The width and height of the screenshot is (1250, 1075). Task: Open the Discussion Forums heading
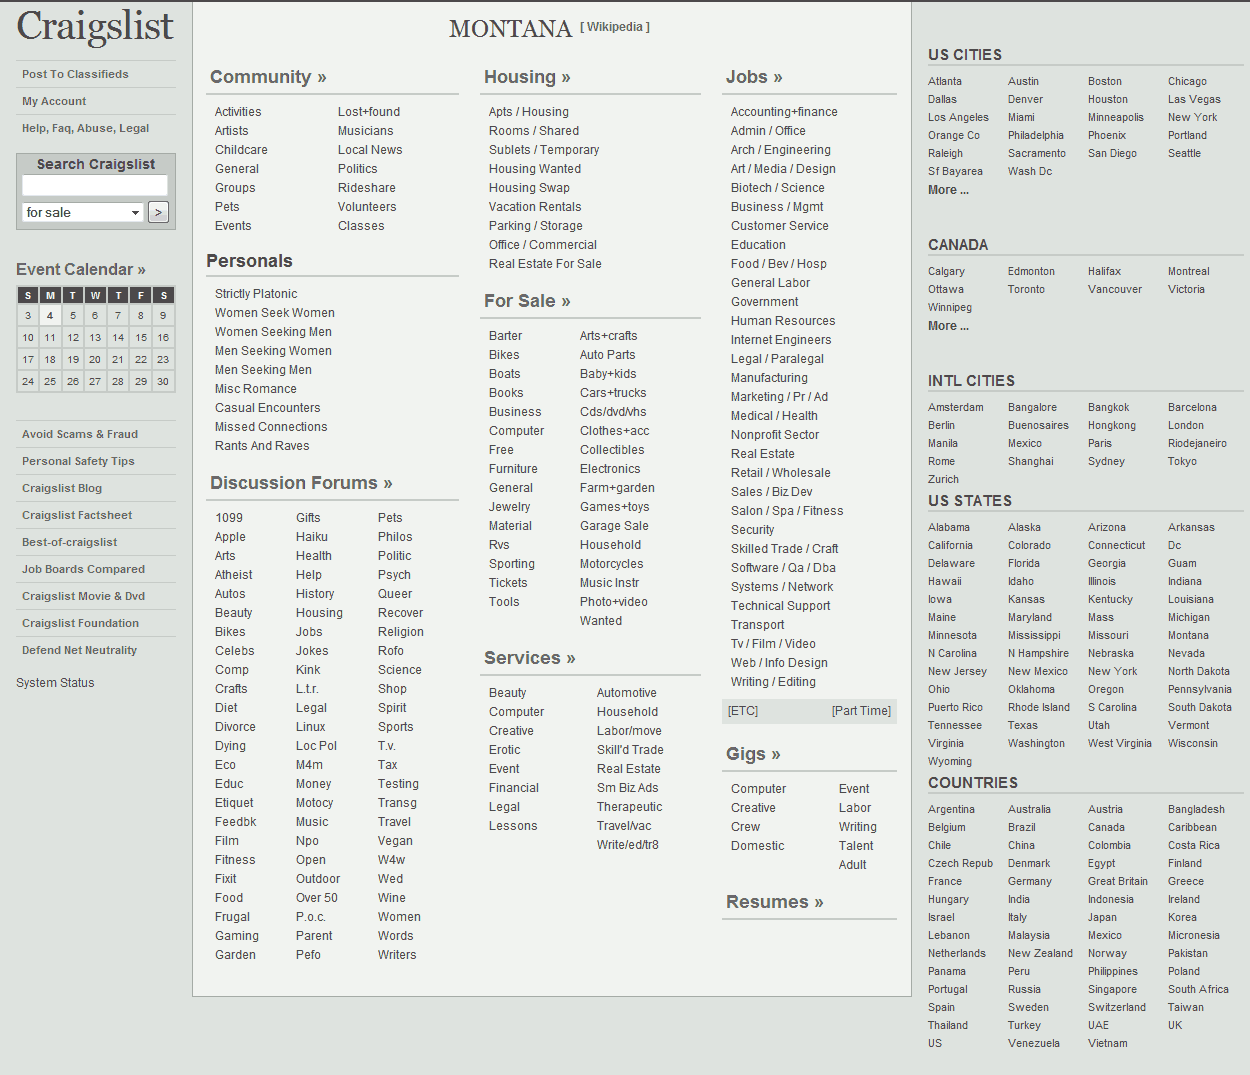click(301, 483)
